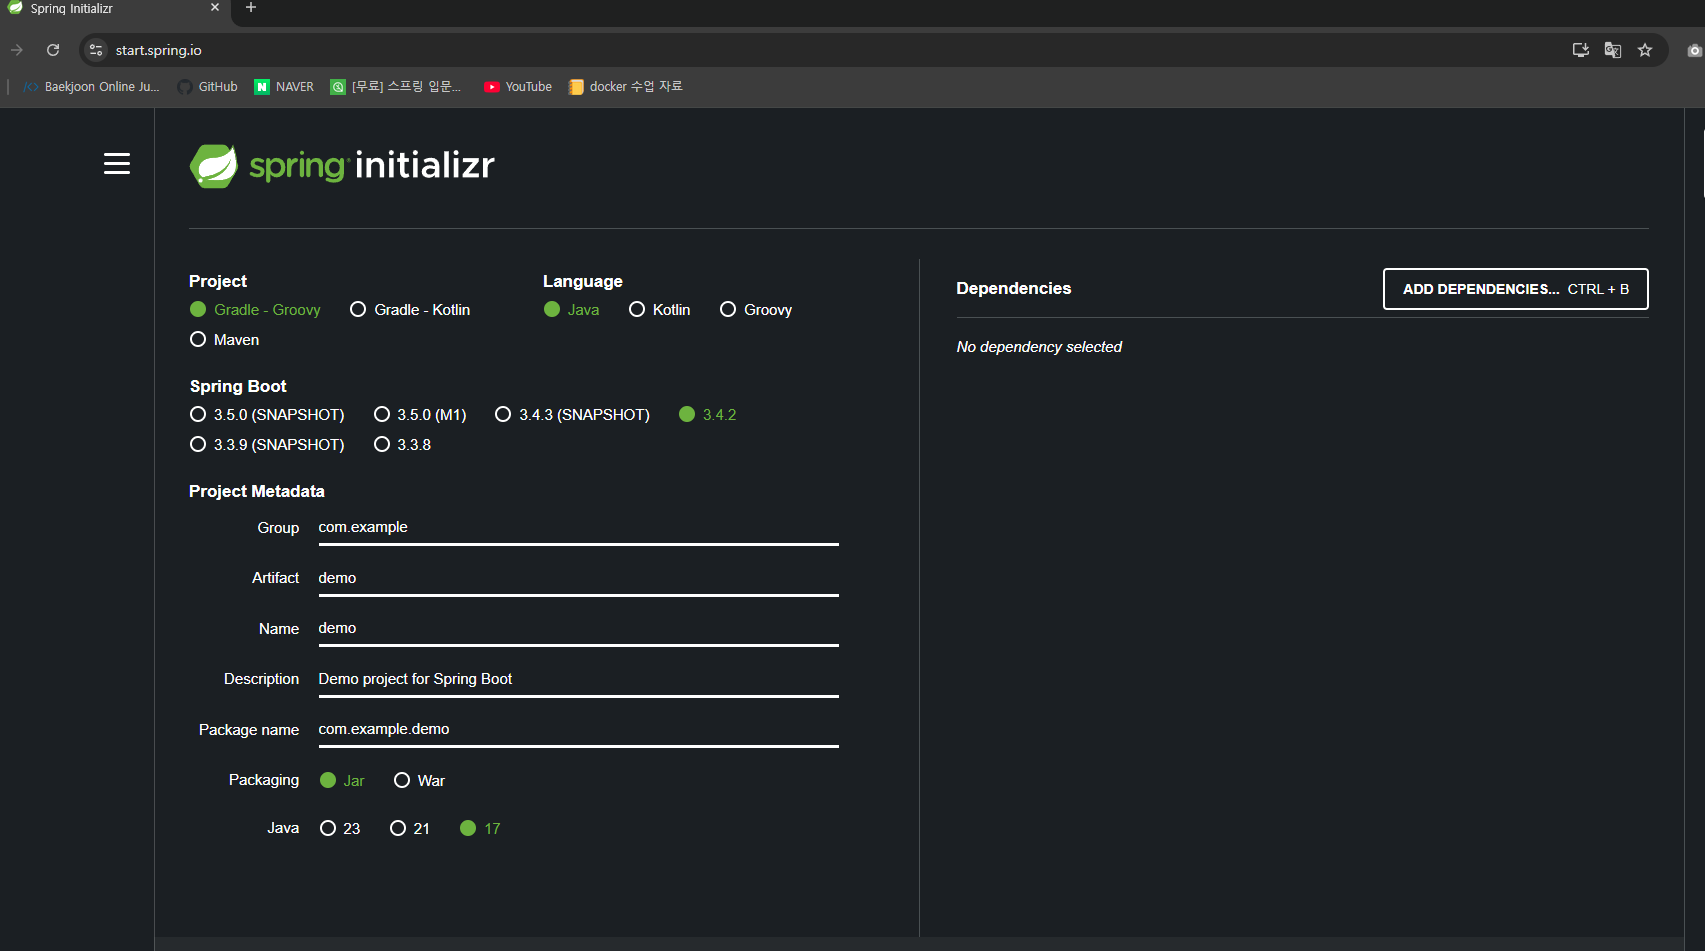
Task: Select Java version 17
Action: [480, 829]
